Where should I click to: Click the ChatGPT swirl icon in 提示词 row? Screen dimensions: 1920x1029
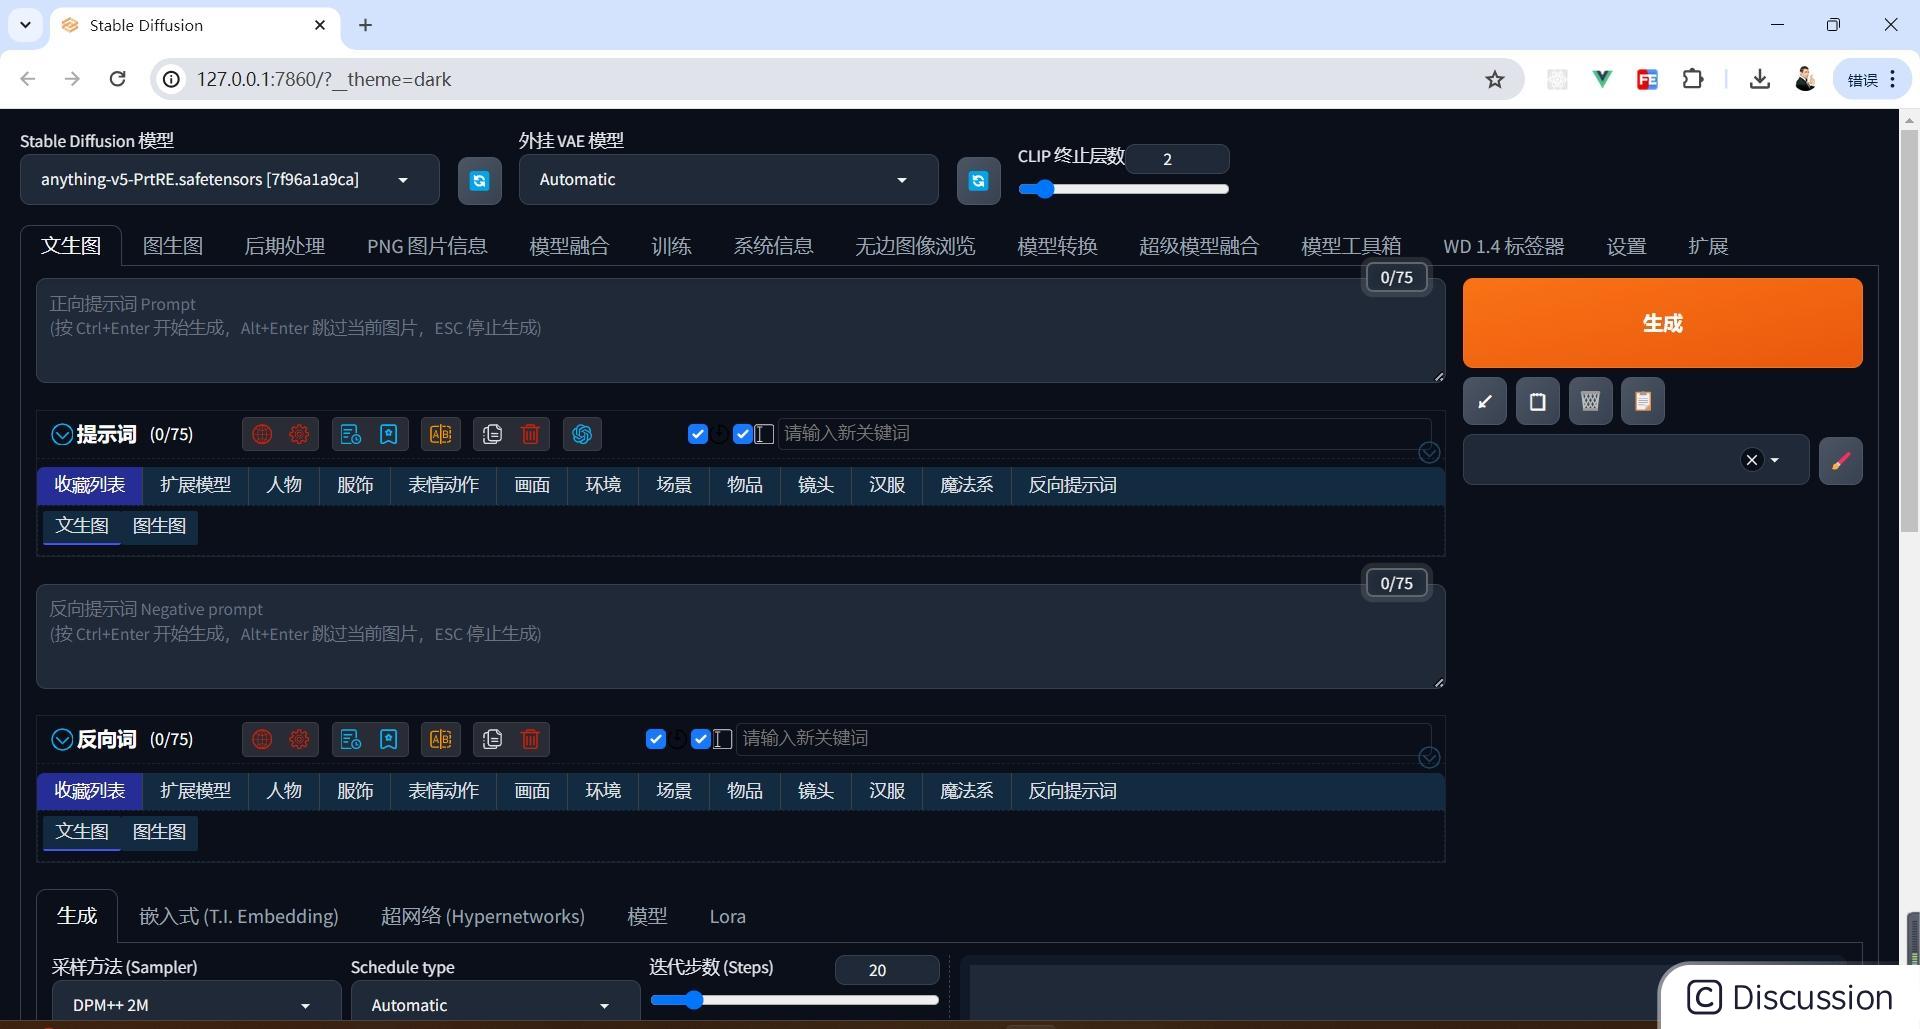[582, 434]
